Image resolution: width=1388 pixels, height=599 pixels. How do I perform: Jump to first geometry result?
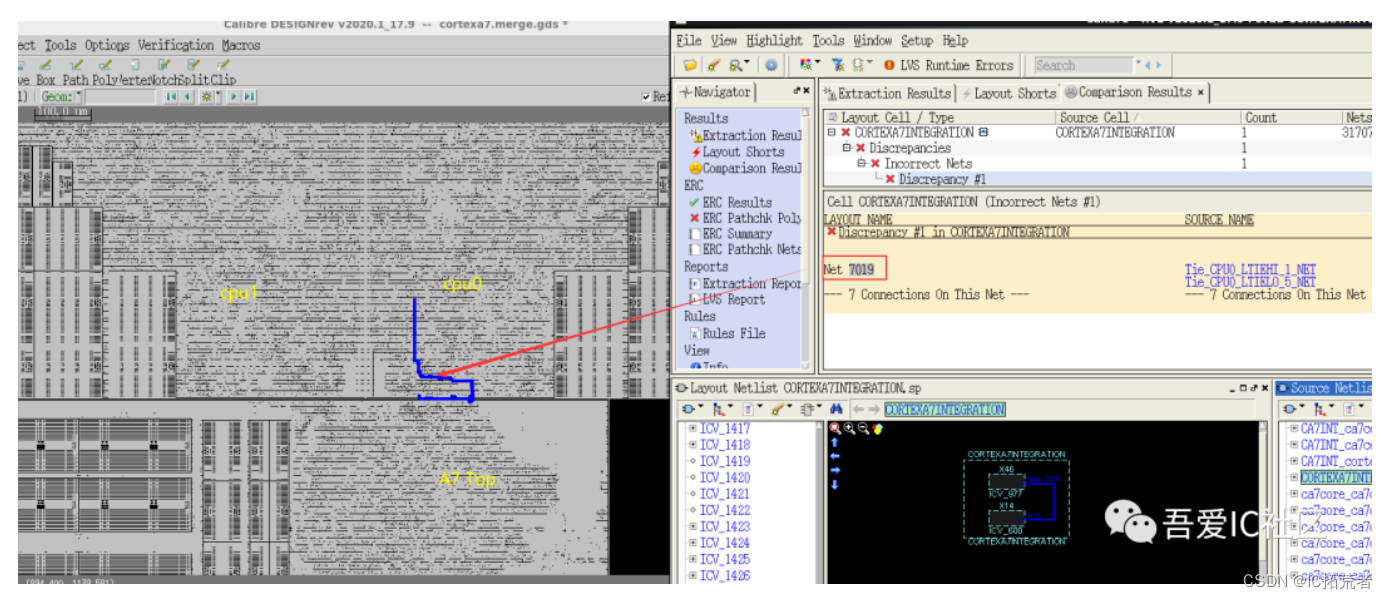click(171, 97)
